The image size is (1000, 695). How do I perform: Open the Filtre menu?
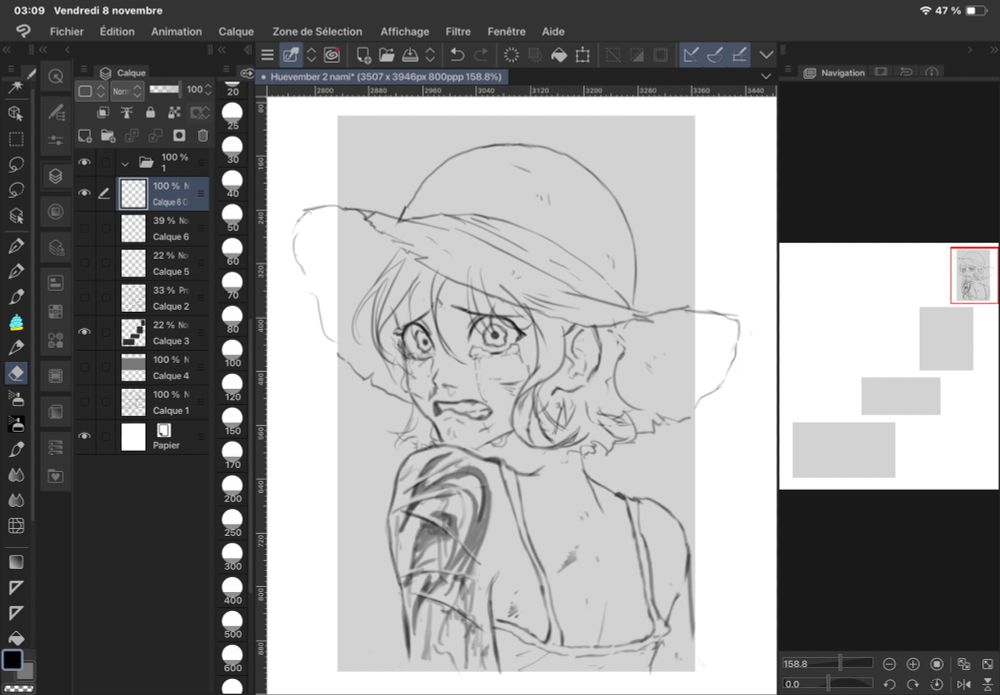[458, 31]
